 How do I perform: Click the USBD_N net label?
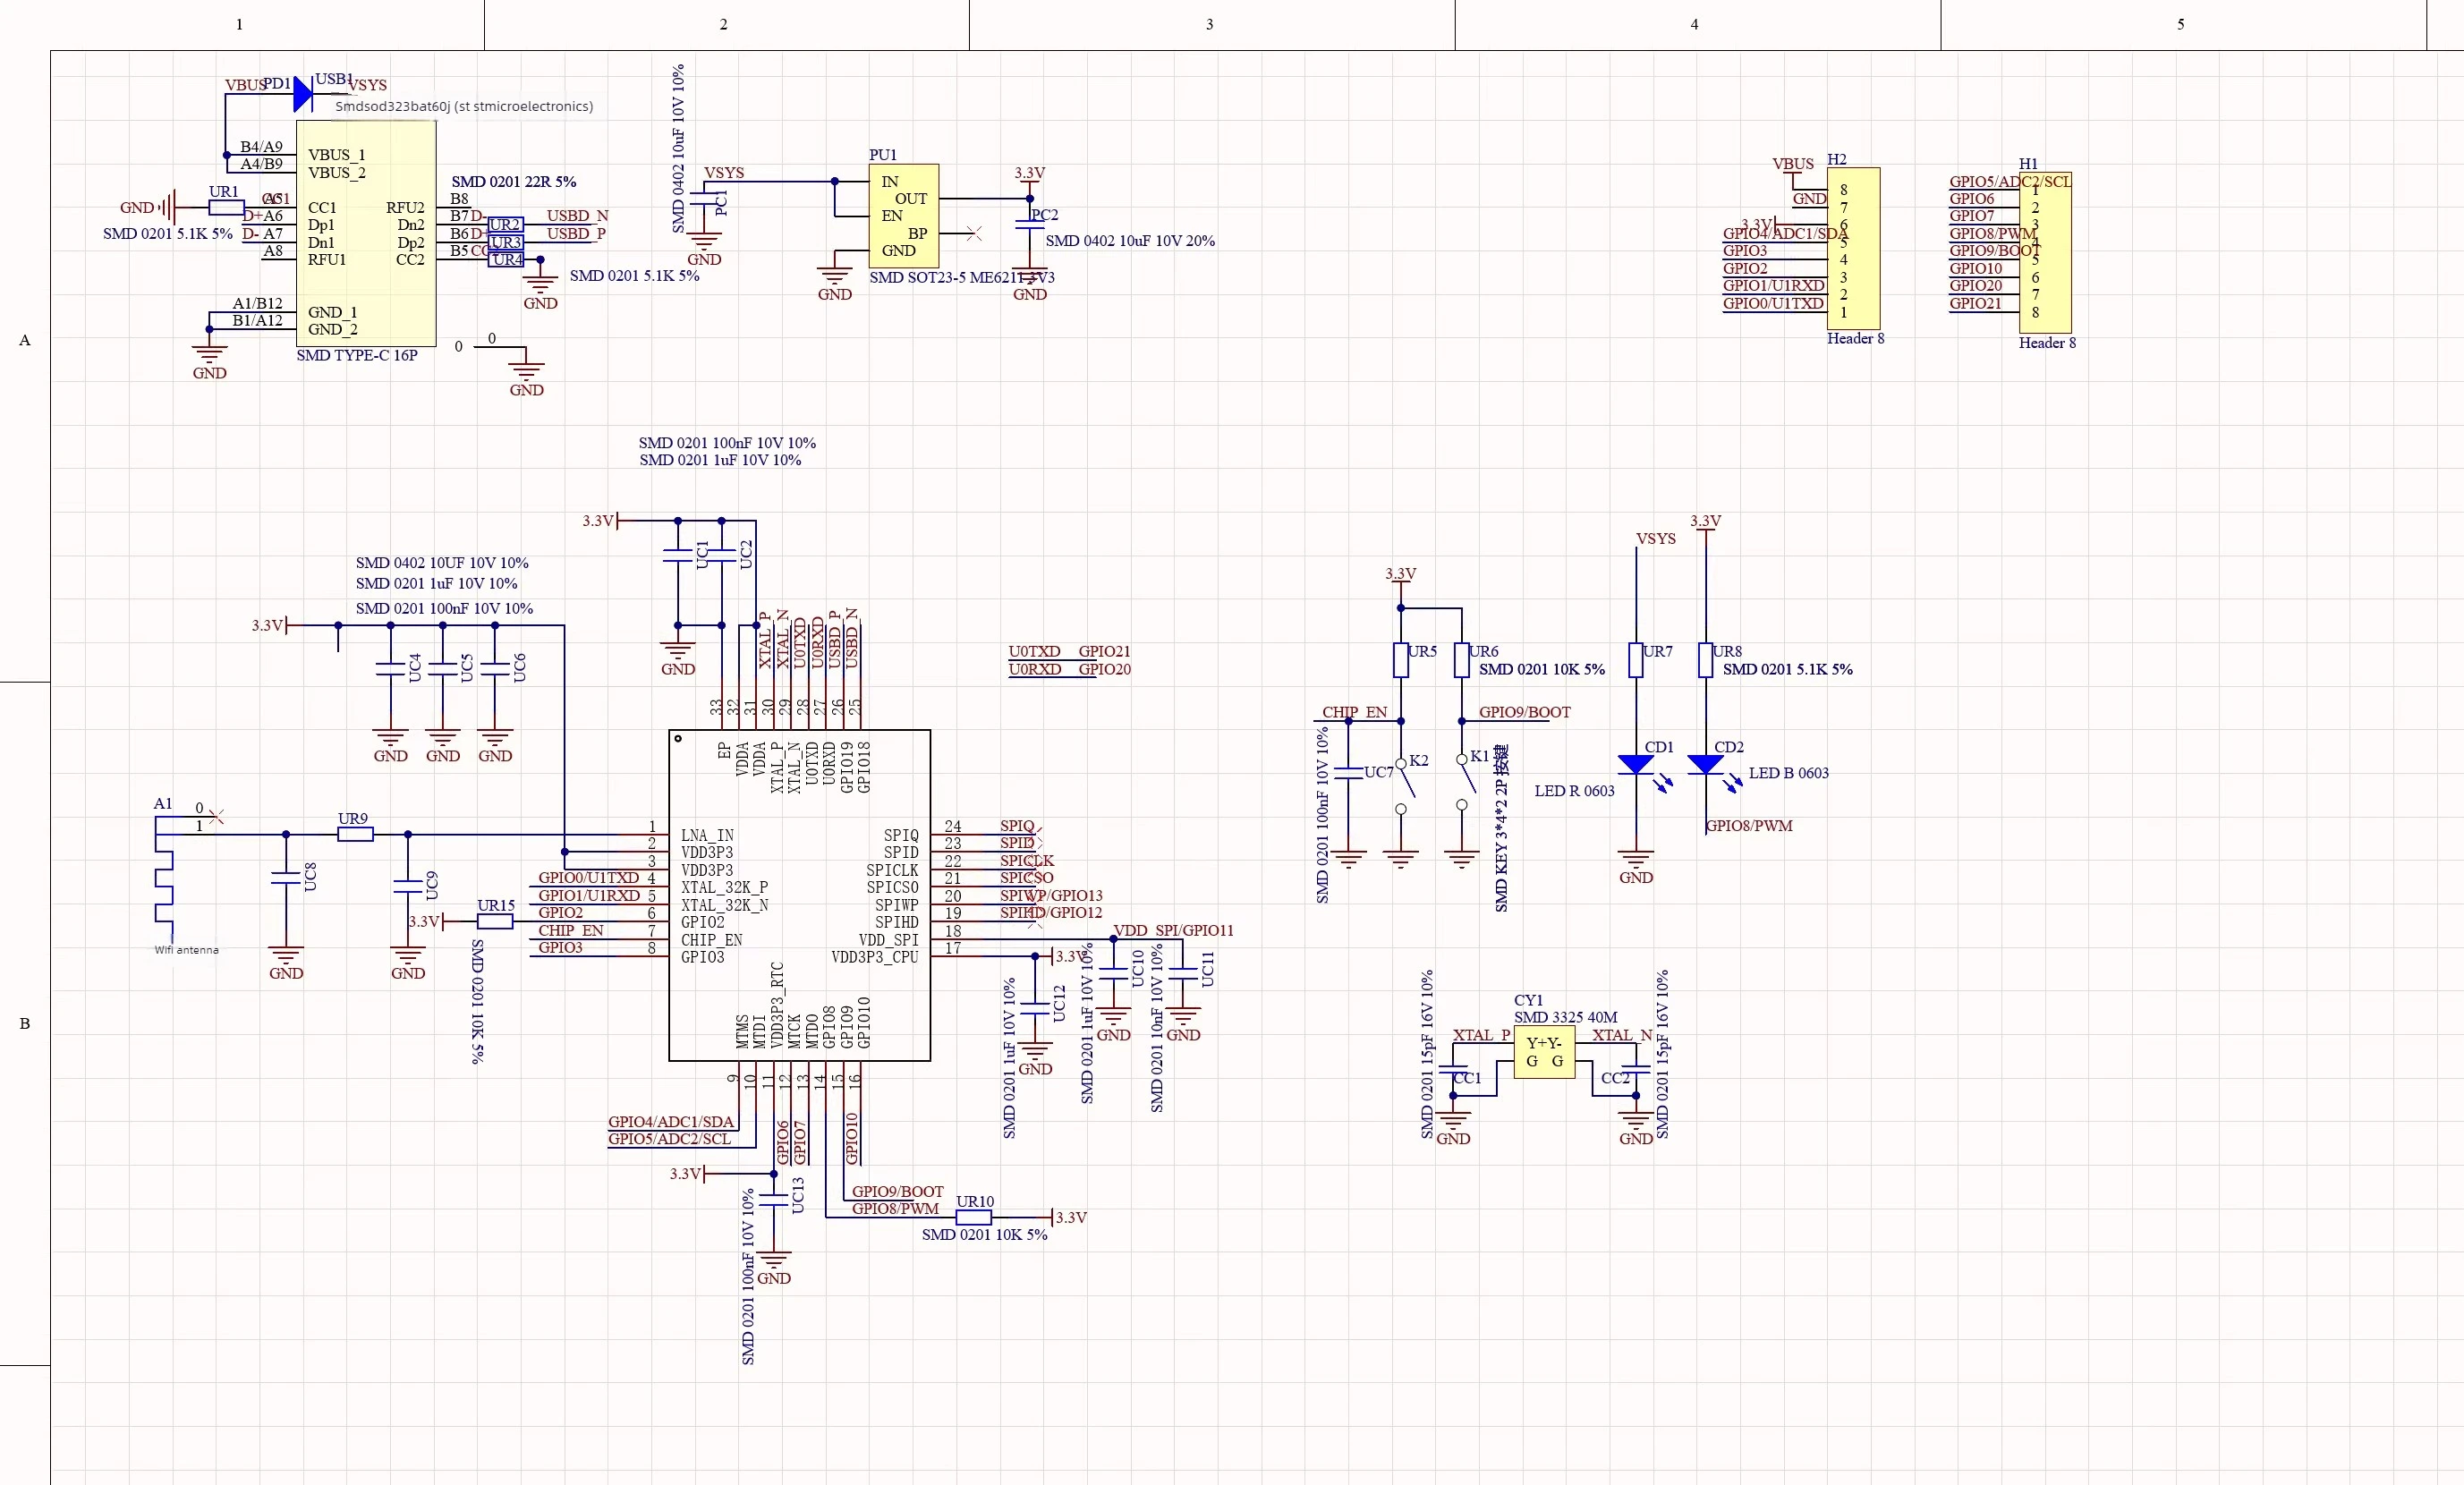click(577, 216)
